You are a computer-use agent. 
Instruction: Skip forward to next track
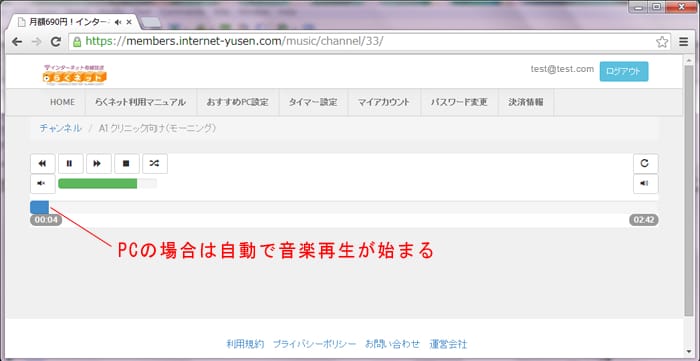[x=98, y=164]
